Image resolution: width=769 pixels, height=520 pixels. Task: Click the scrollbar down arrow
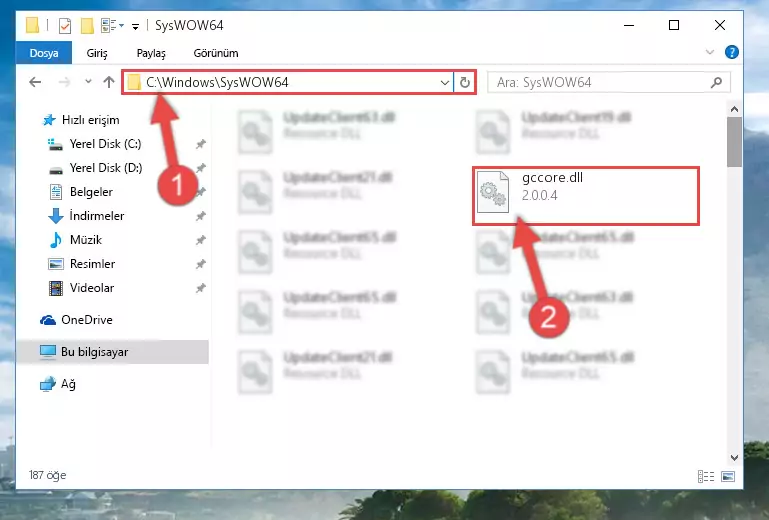pos(734,458)
